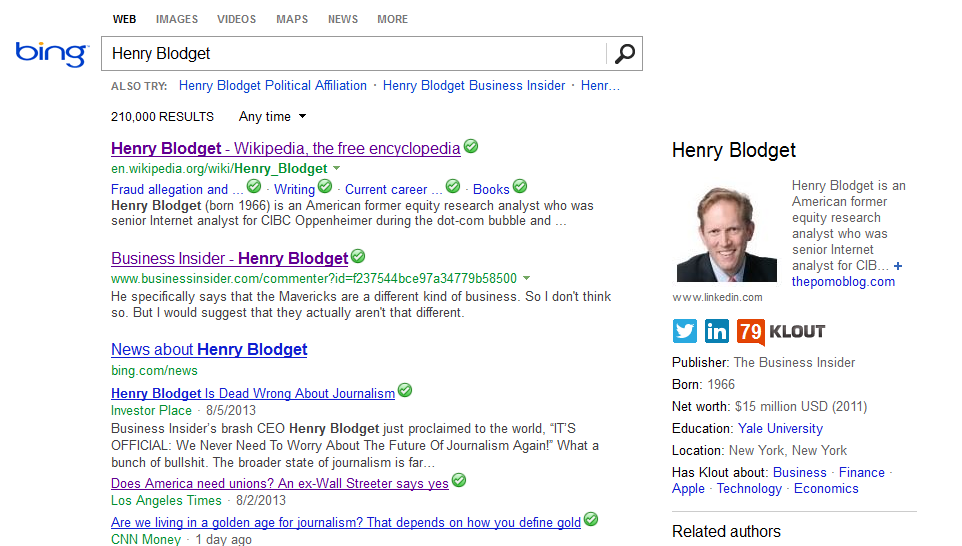Switch to the Images tab
This screenshot has width=962, height=546.
point(177,19)
